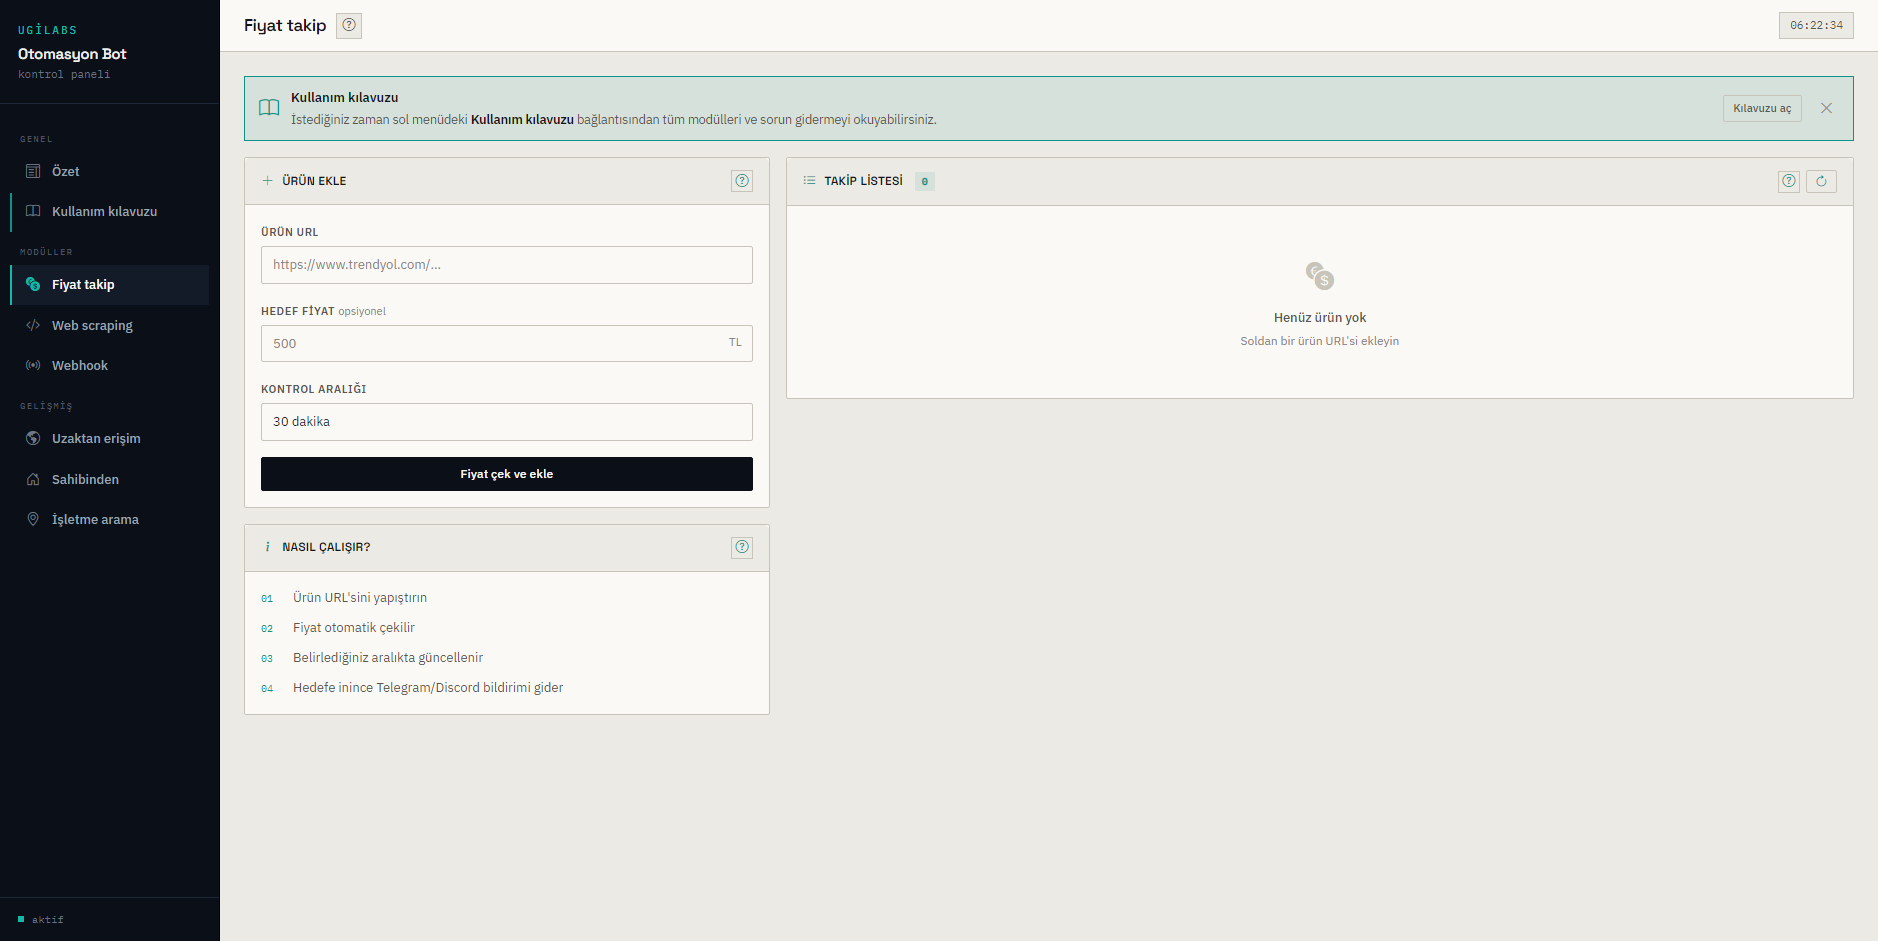Open help icon in TAKİP LİSTESİ header

click(x=1789, y=181)
